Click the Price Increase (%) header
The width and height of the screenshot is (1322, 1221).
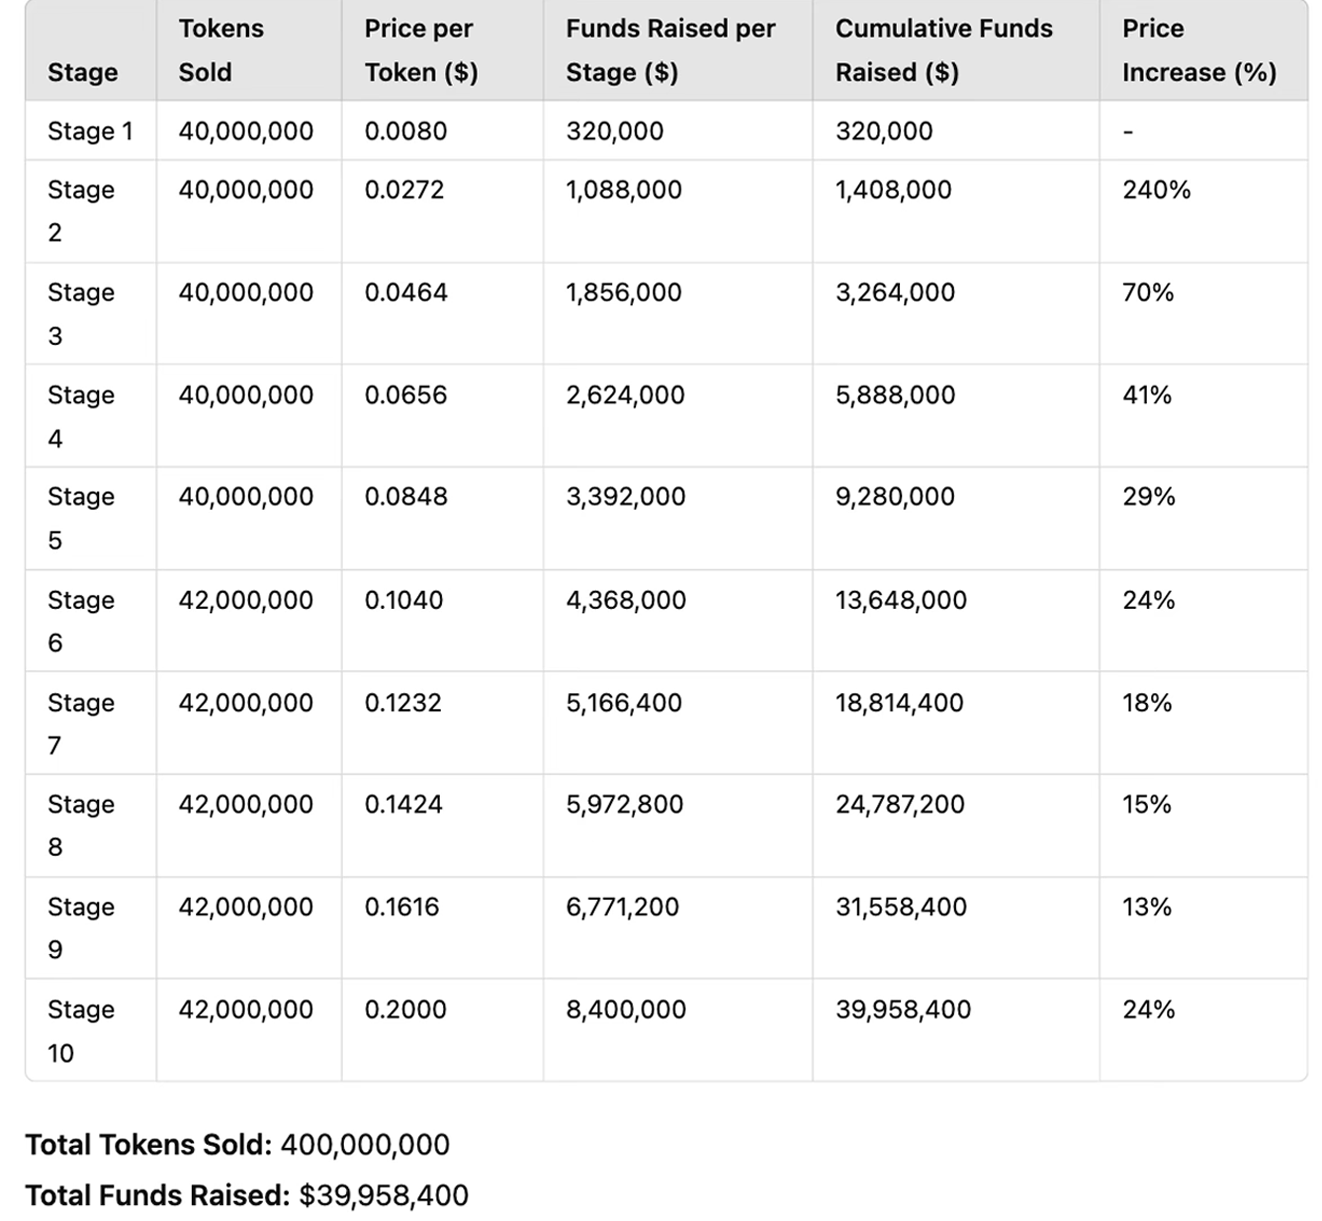pyautogui.click(x=1198, y=50)
